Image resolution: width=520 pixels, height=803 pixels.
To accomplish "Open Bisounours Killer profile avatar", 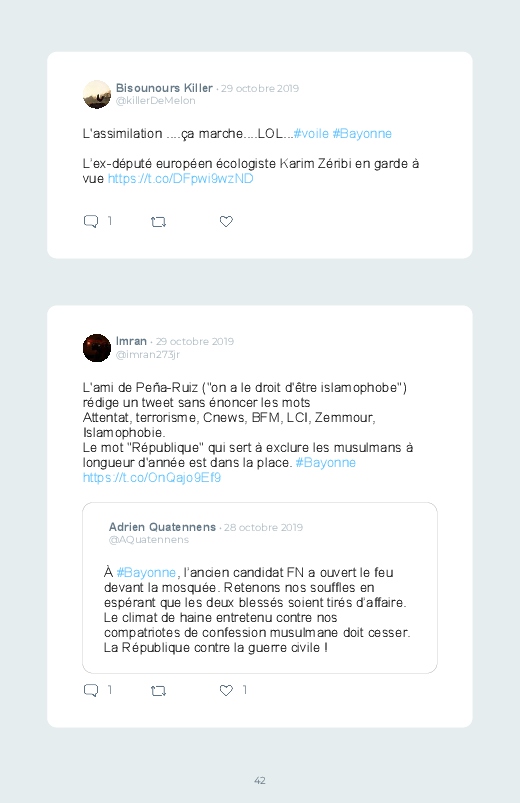I will pos(97,94).
